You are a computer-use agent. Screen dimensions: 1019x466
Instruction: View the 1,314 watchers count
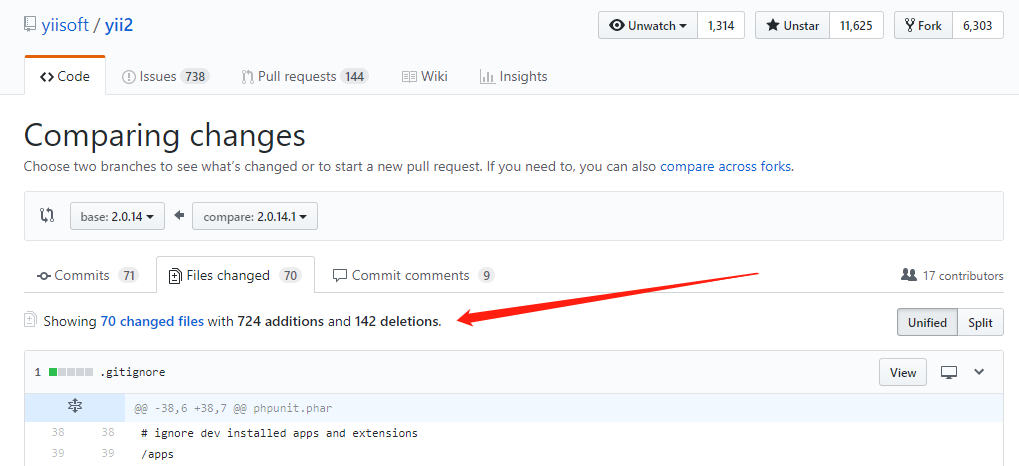[x=721, y=26]
